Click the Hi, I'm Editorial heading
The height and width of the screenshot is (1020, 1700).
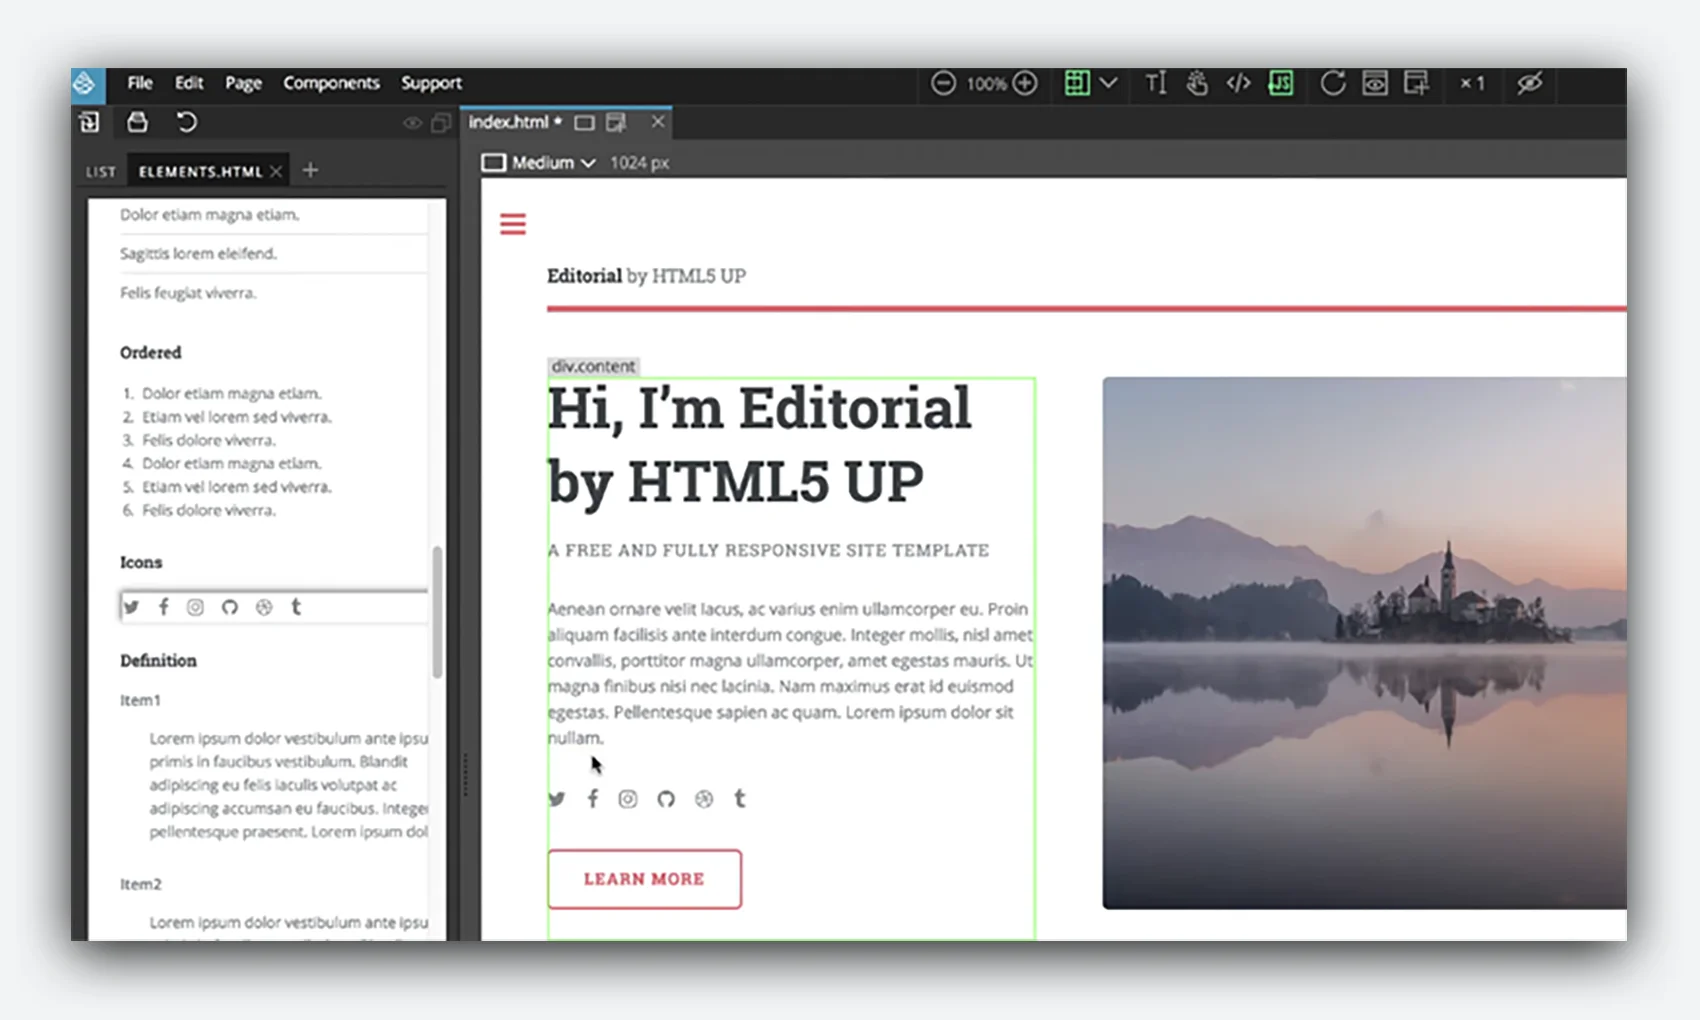point(759,445)
